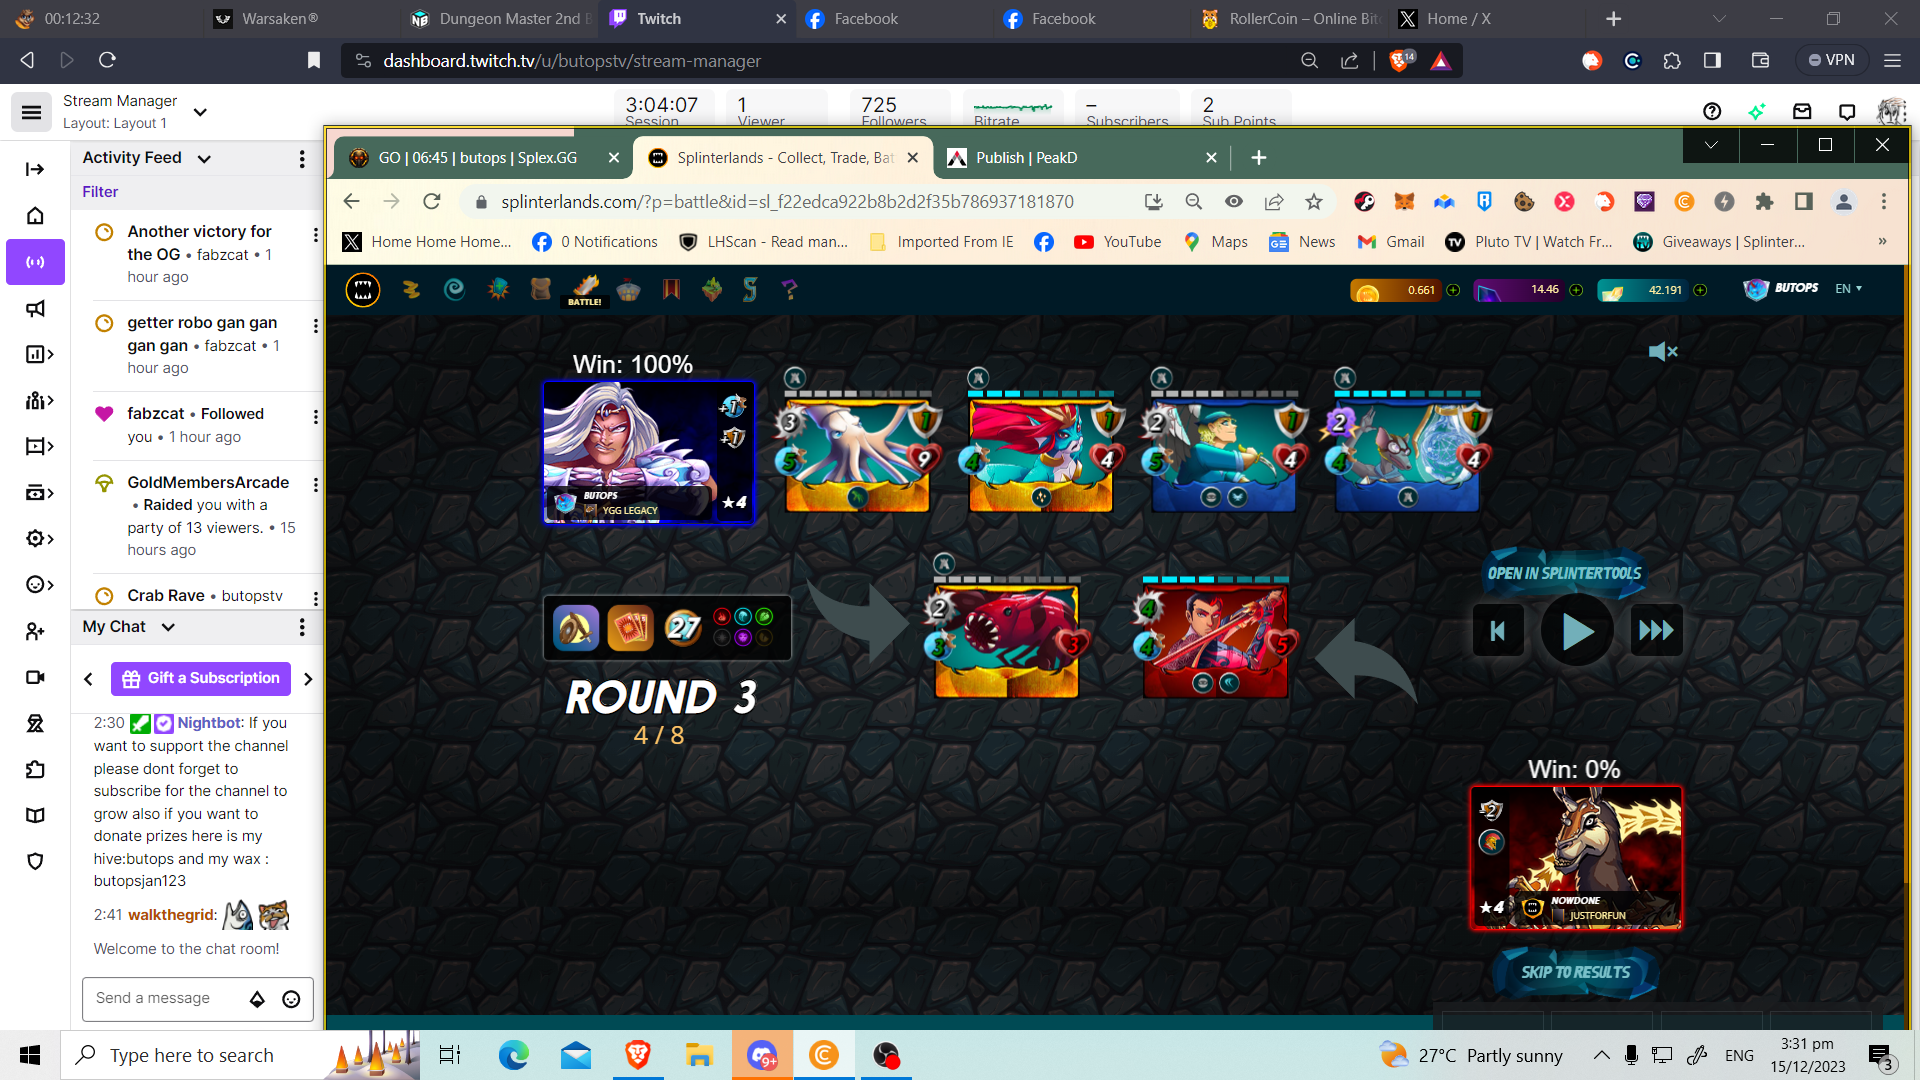Go to previous chat banner arrow
The height and width of the screenshot is (1080, 1920).
point(88,679)
